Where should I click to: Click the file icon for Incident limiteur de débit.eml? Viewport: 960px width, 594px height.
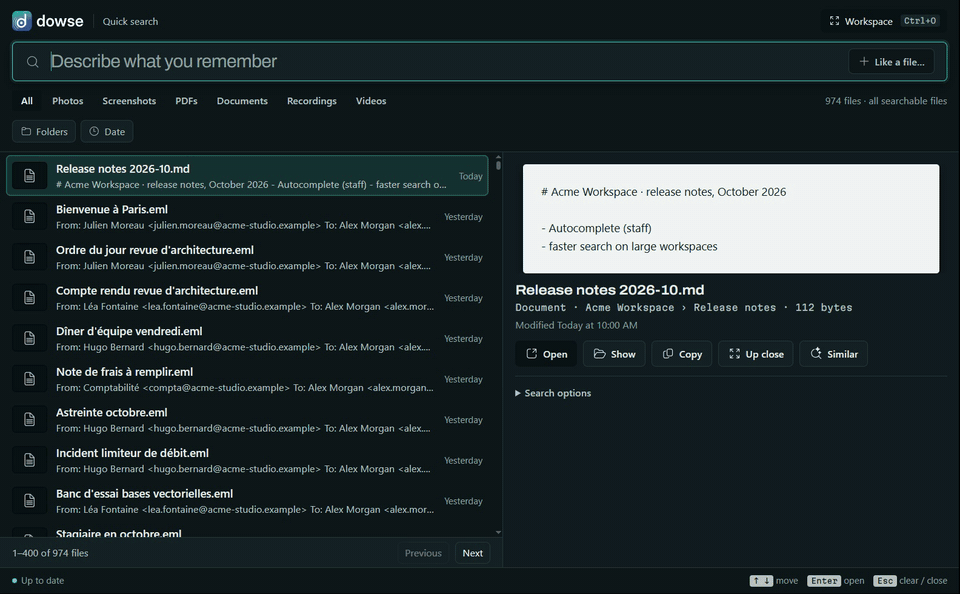point(29,461)
